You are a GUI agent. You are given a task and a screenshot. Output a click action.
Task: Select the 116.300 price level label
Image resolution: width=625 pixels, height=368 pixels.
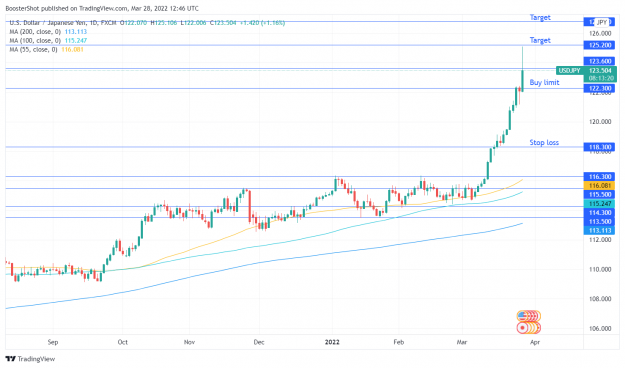pyautogui.click(x=600, y=177)
